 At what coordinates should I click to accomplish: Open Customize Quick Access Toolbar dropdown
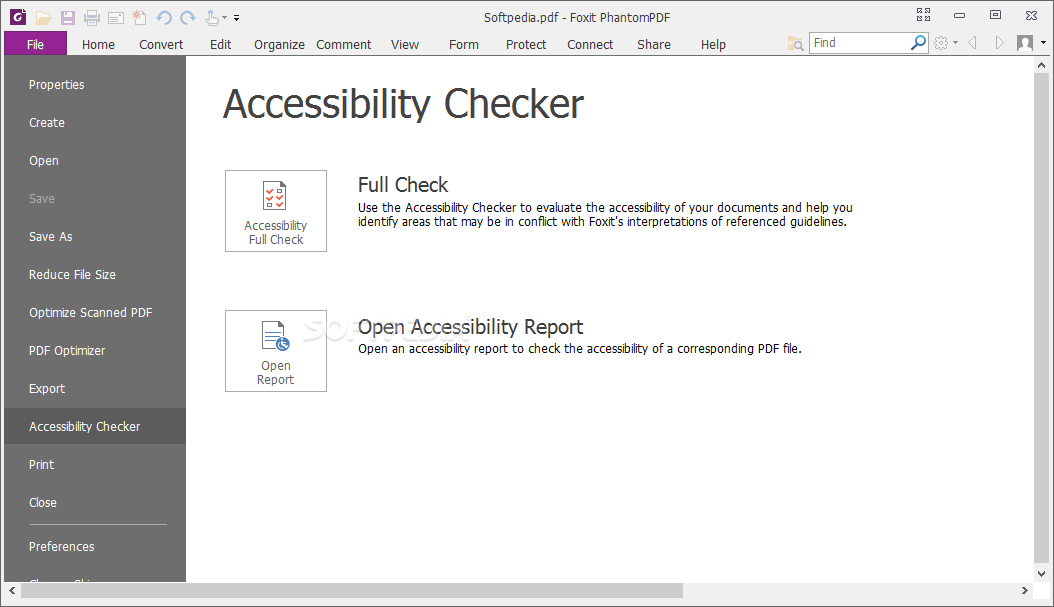coord(236,18)
